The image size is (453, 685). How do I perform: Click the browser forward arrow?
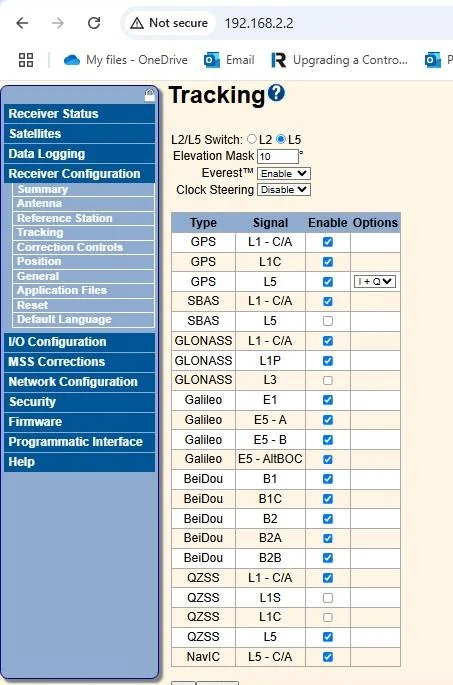coord(58,23)
